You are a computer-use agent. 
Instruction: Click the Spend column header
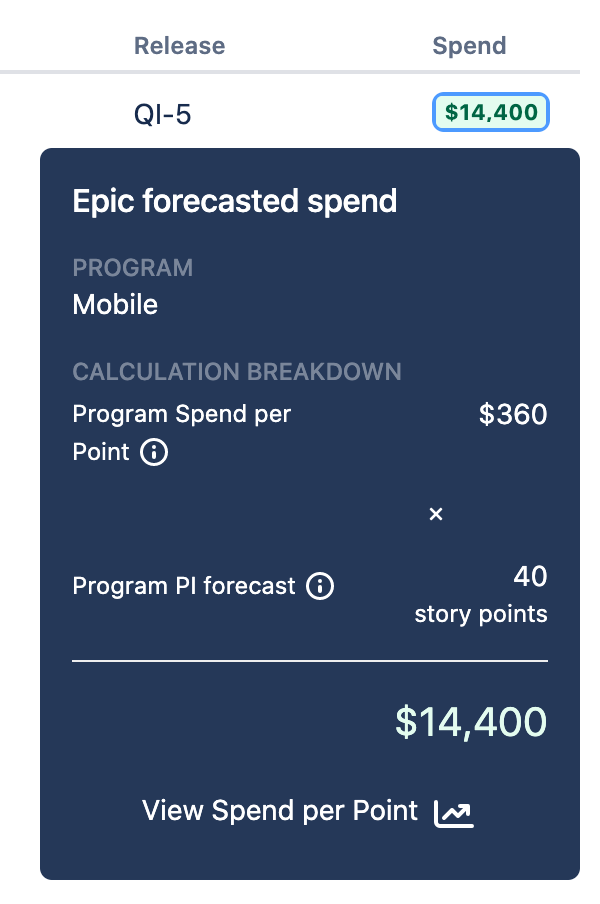469,46
